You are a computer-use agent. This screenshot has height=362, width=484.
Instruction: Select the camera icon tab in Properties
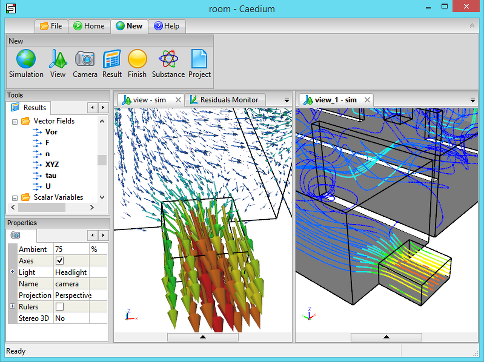tap(16, 235)
